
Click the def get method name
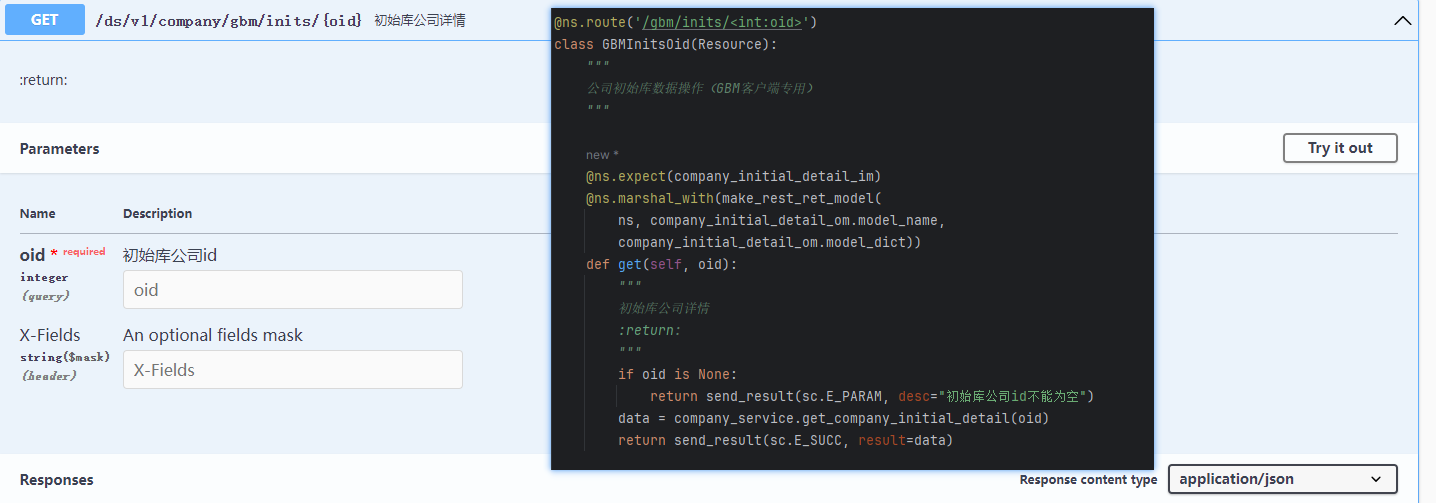point(630,265)
